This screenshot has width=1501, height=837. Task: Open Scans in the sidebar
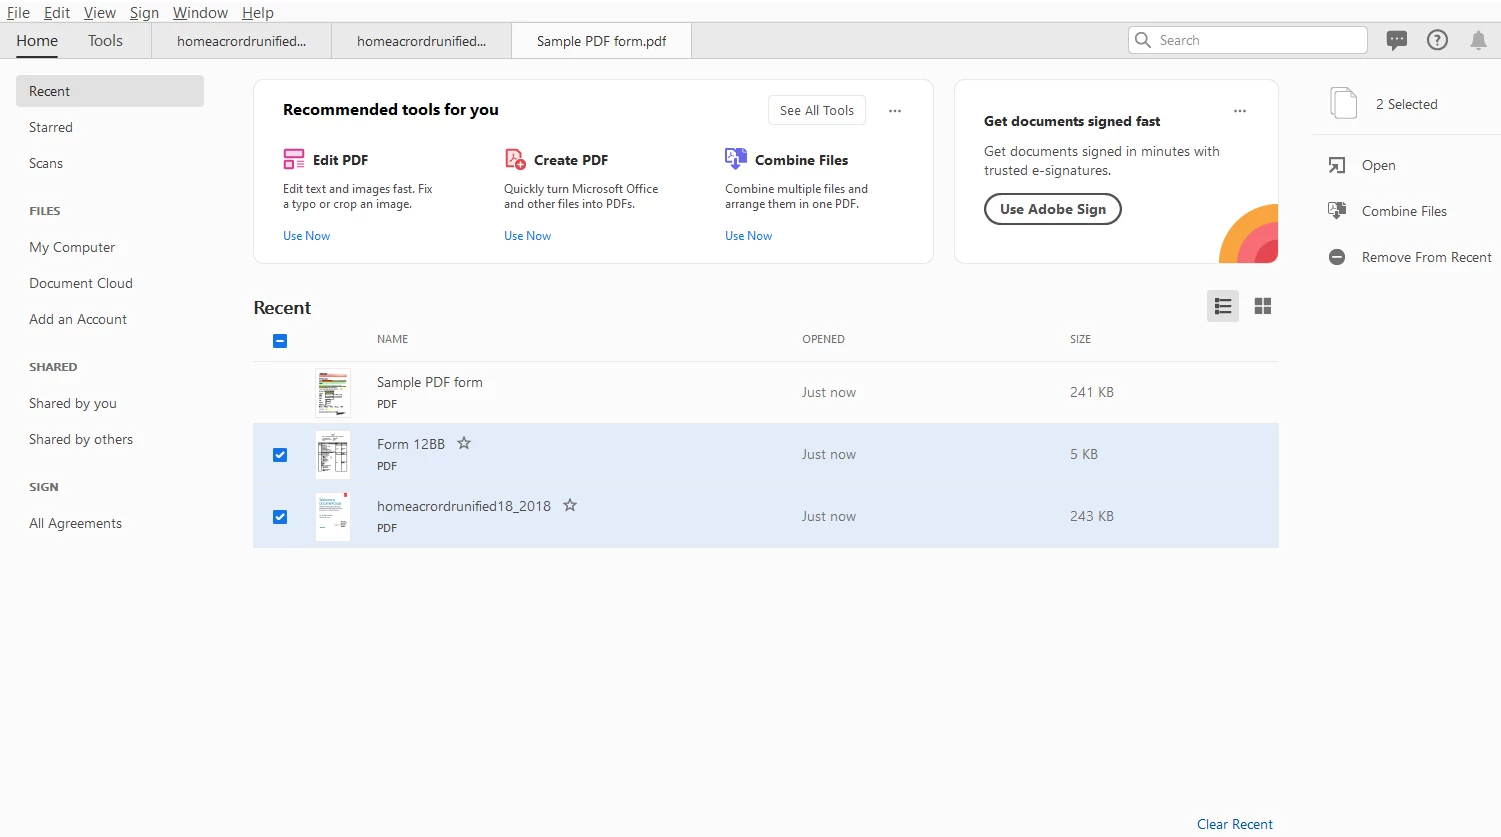(x=46, y=163)
